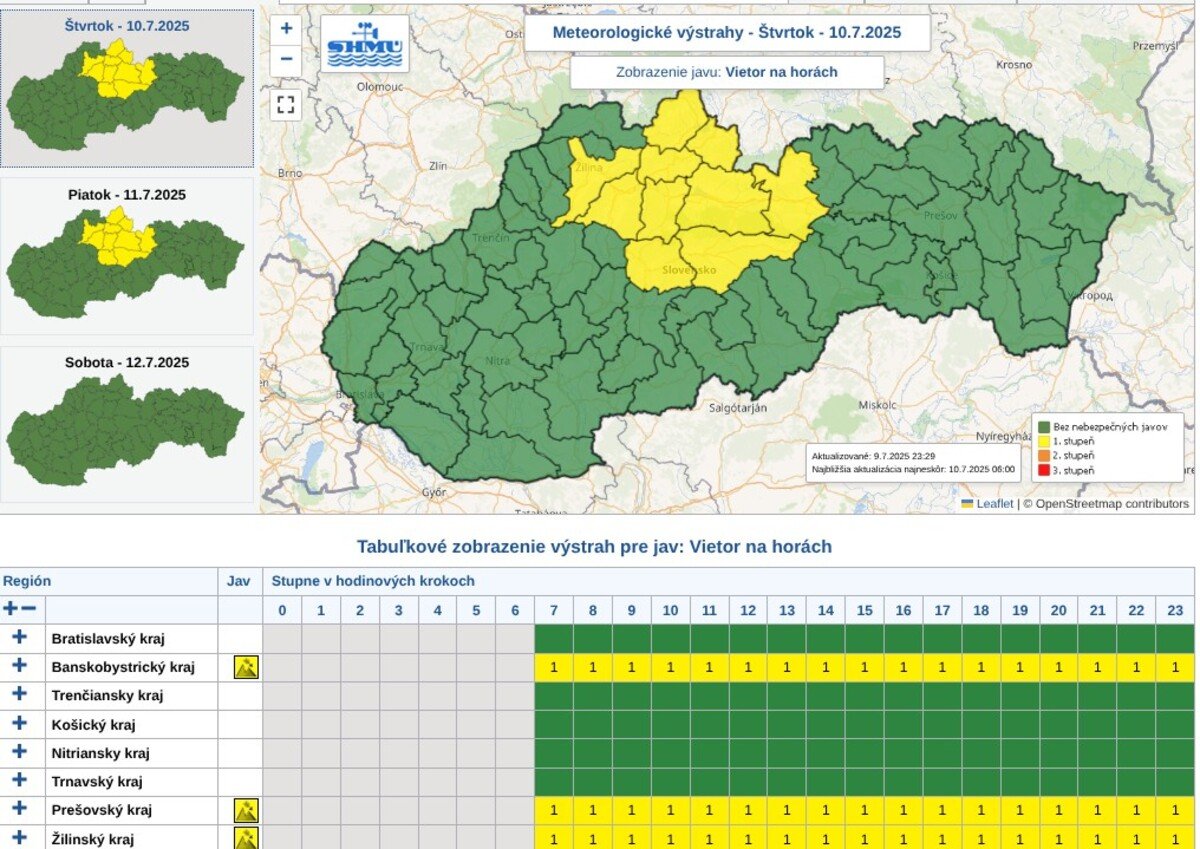Zoom in on the map
1200x849 pixels.
(x=286, y=28)
